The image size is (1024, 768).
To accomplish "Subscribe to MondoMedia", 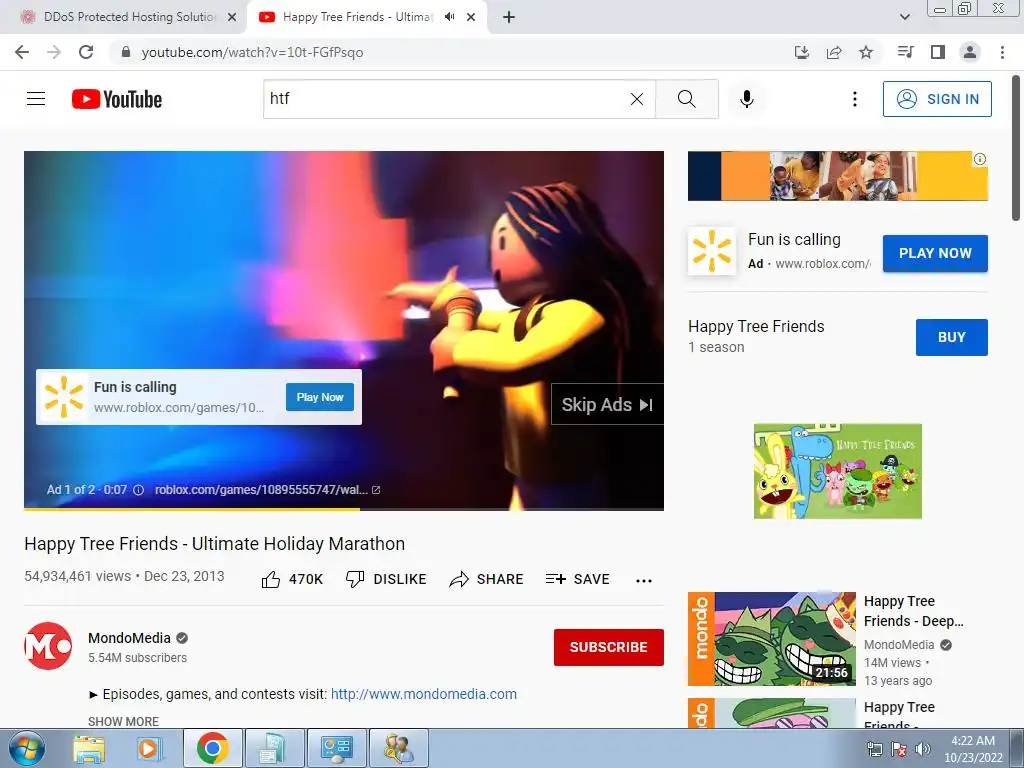I will point(609,647).
